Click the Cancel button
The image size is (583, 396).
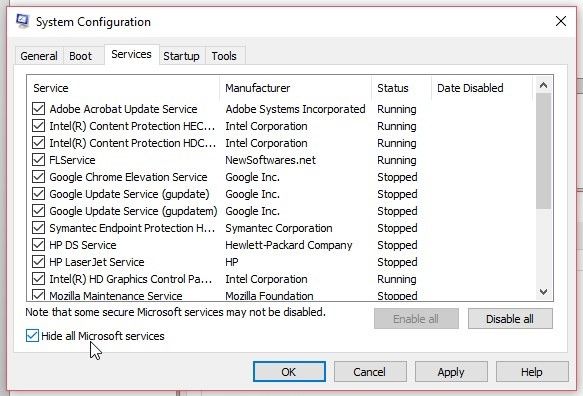[370, 371]
